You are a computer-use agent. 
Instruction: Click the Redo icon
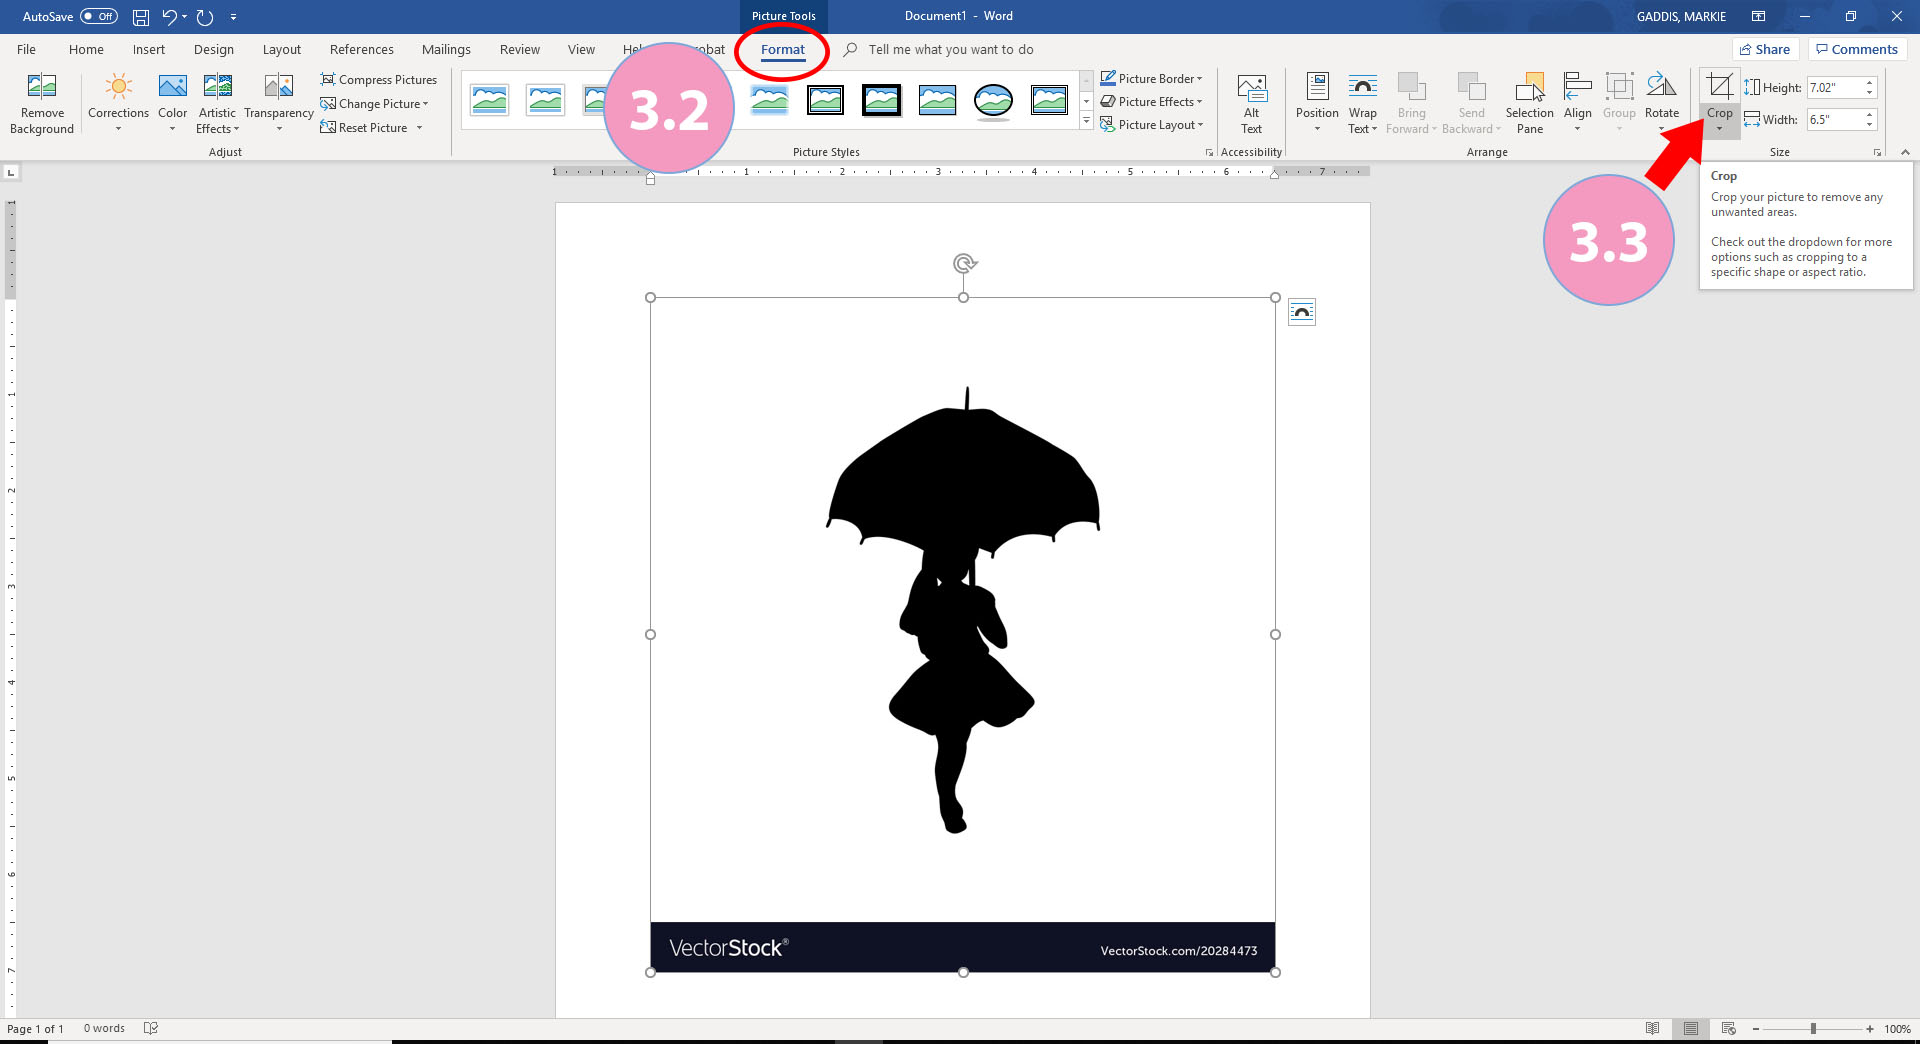[205, 17]
